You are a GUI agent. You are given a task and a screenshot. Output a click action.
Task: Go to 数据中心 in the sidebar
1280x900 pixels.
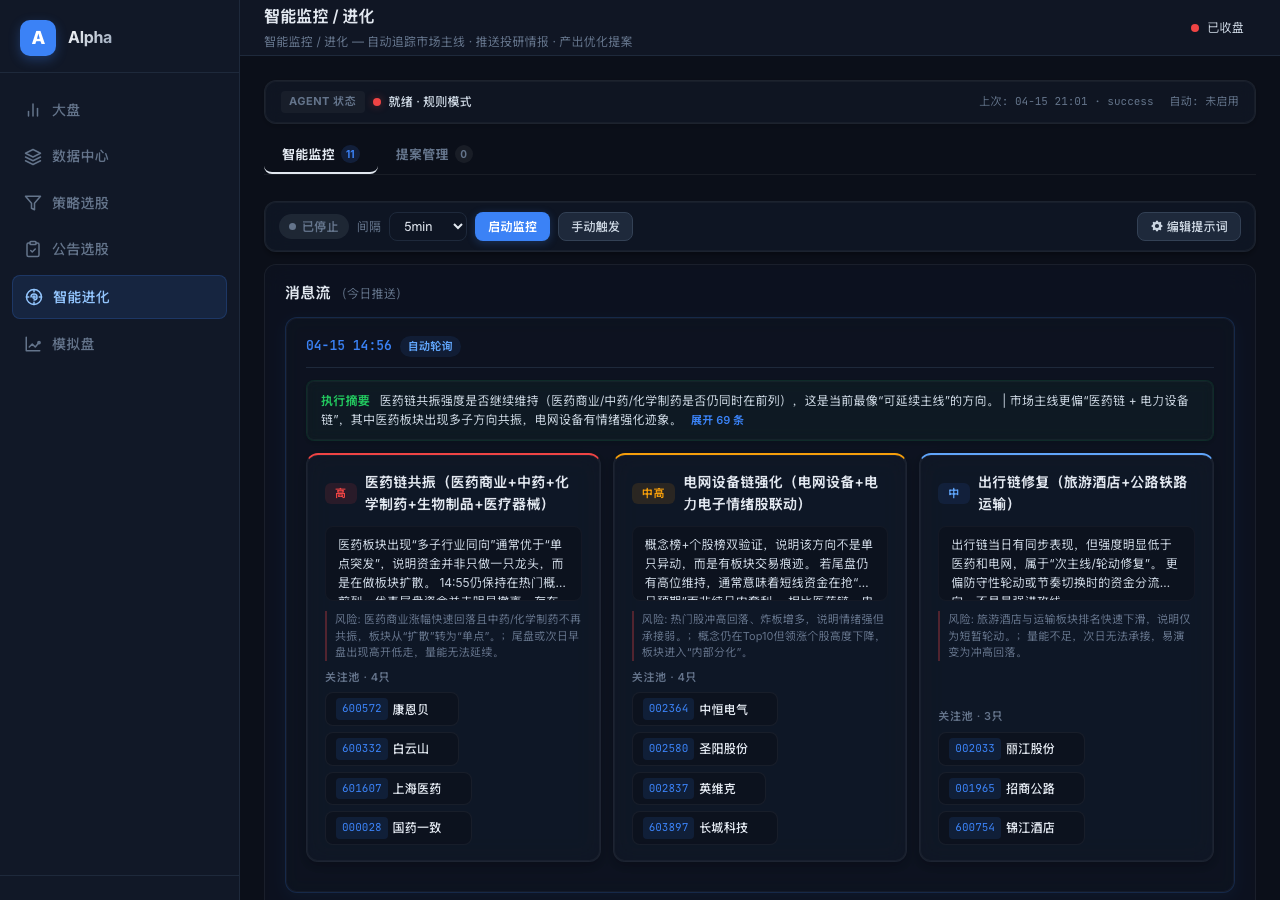[x=119, y=156]
